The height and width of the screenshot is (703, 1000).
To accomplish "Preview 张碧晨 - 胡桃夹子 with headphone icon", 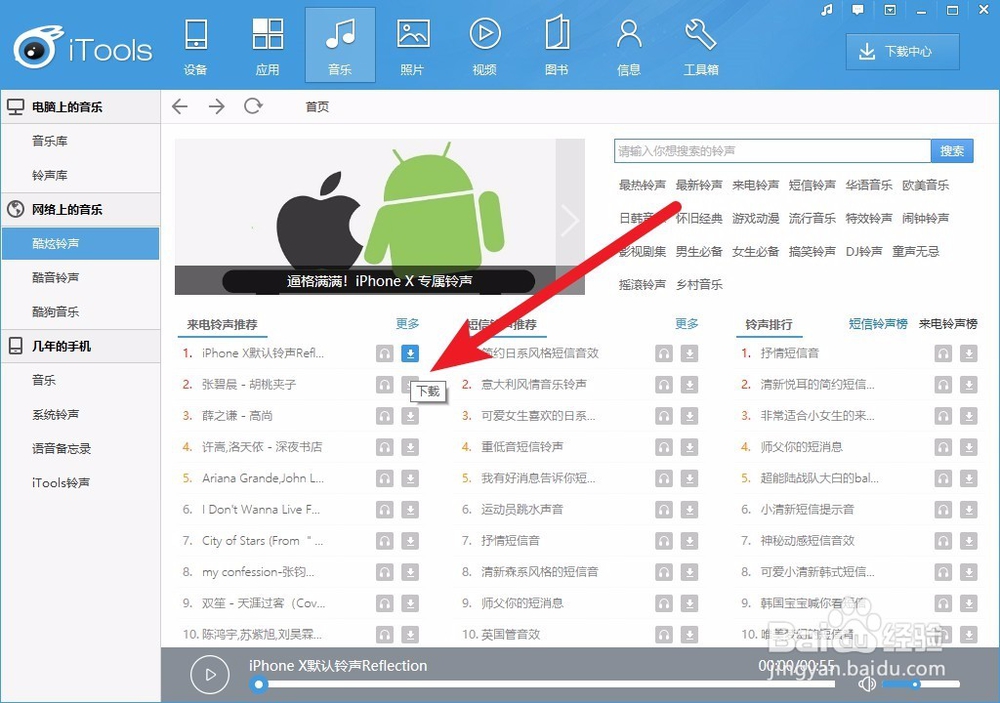I will [x=385, y=384].
